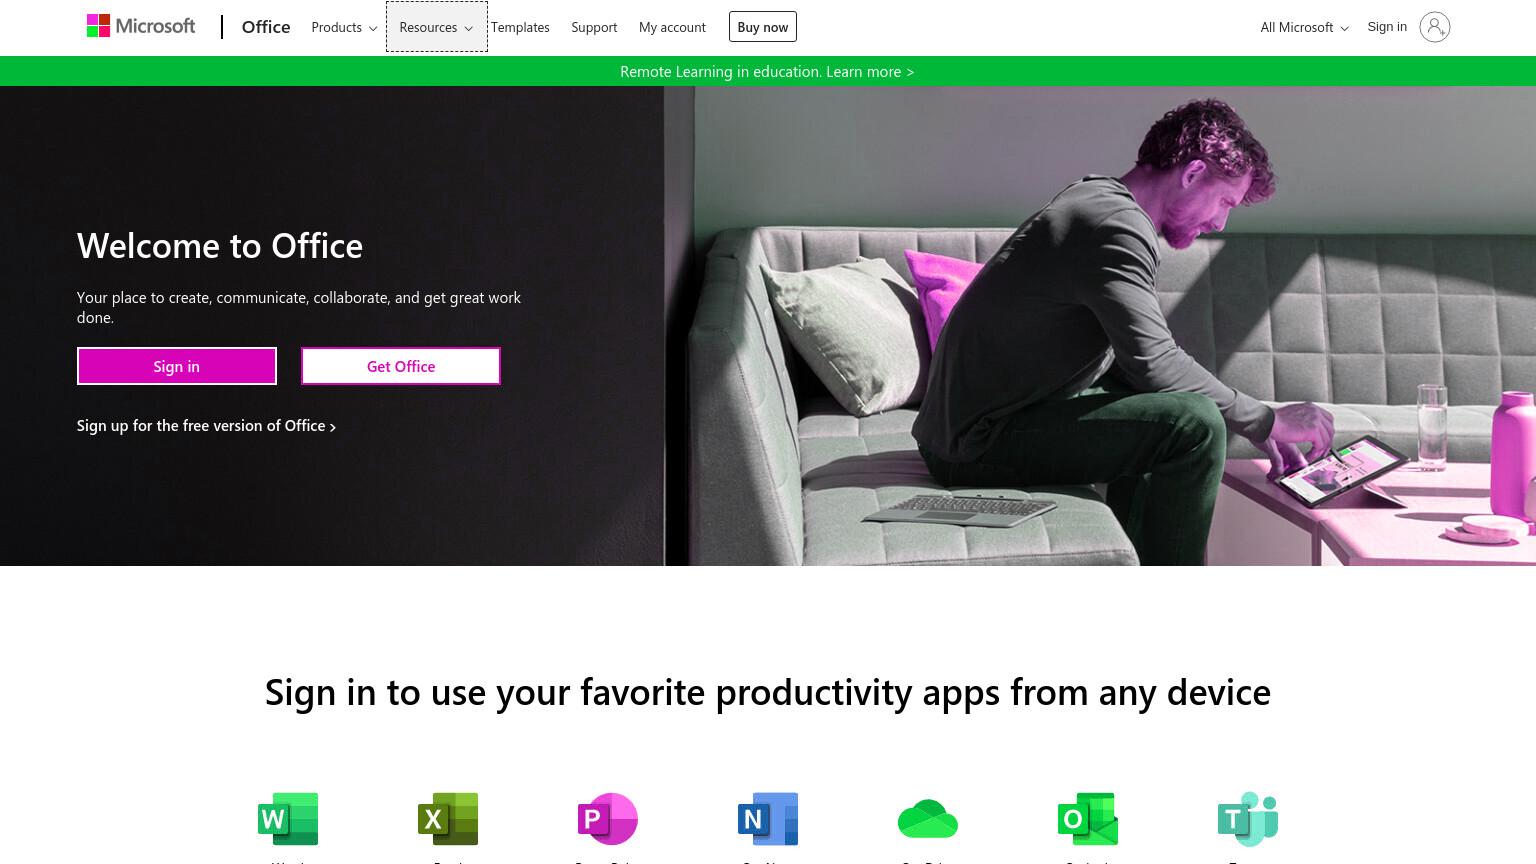Click the Microsoft logo

tap(141, 26)
